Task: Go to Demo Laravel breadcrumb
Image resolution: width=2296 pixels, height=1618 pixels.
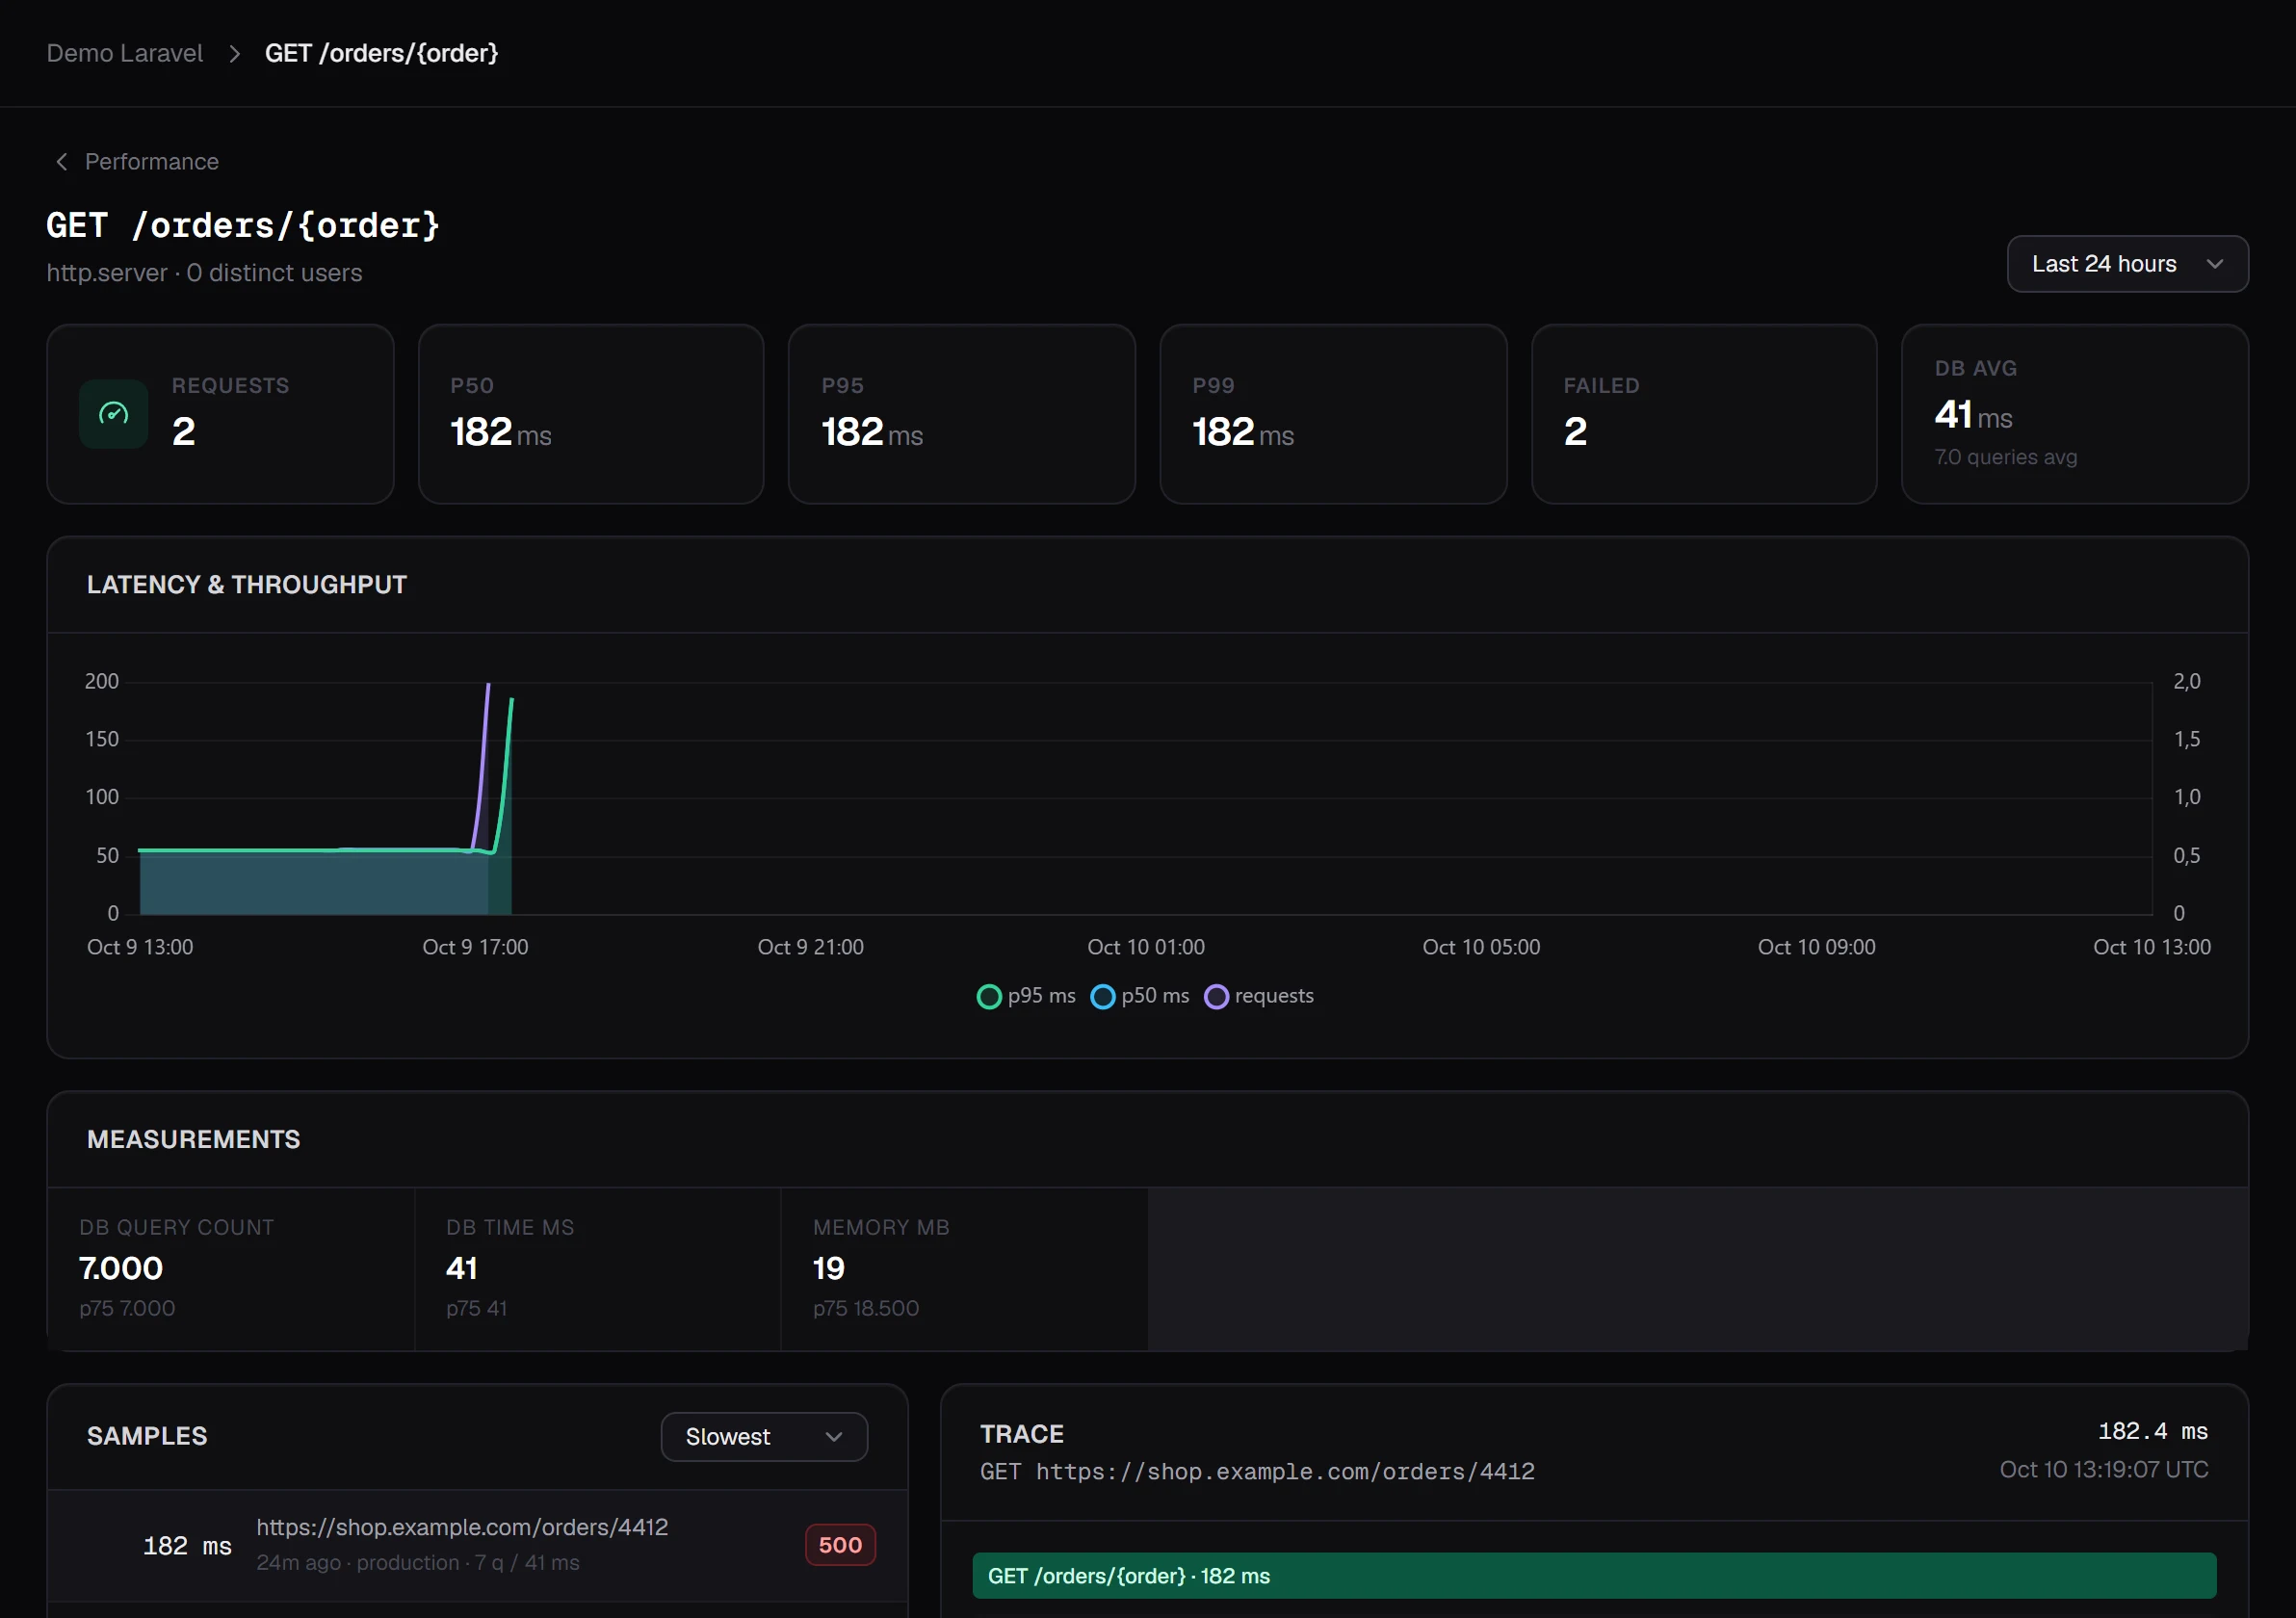Action: click(x=125, y=54)
